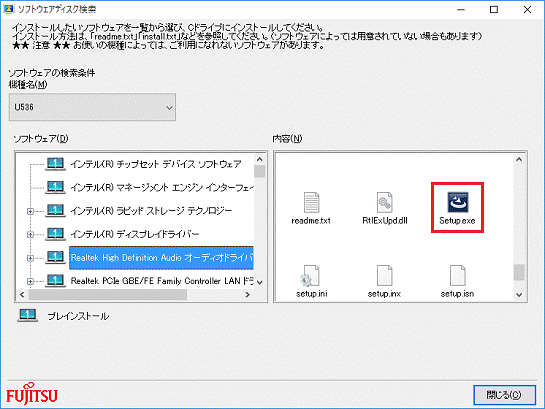Click laptop icon beside インテル(R) ディスプレイドライバー
Screen dimensions: 545x409
pos(55,234)
